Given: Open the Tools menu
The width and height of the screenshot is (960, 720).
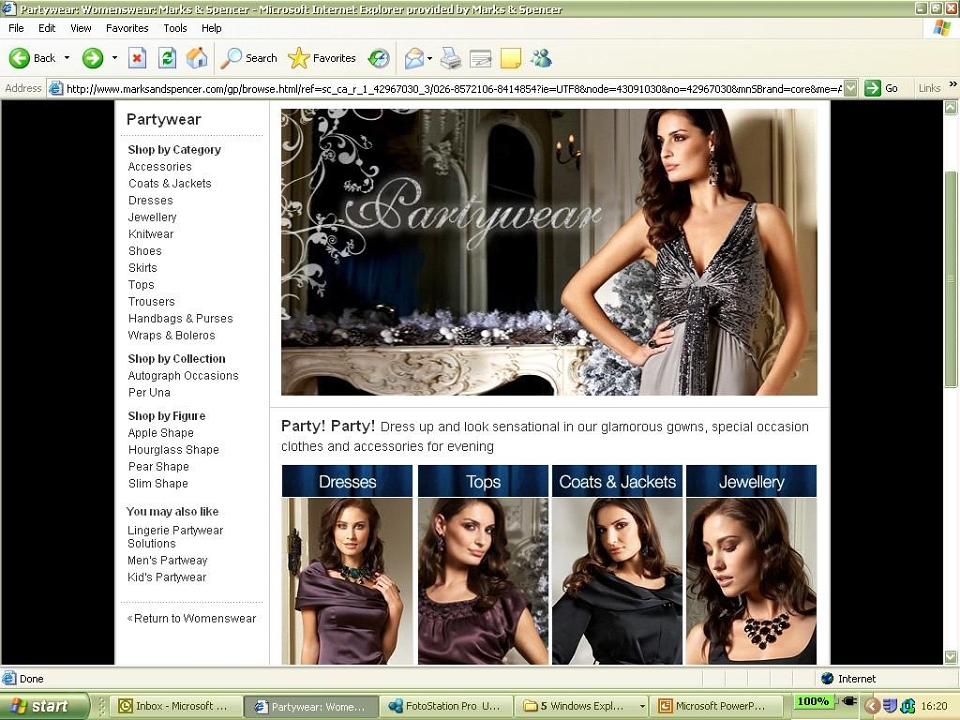Looking at the screenshot, I should [x=175, y=28].
